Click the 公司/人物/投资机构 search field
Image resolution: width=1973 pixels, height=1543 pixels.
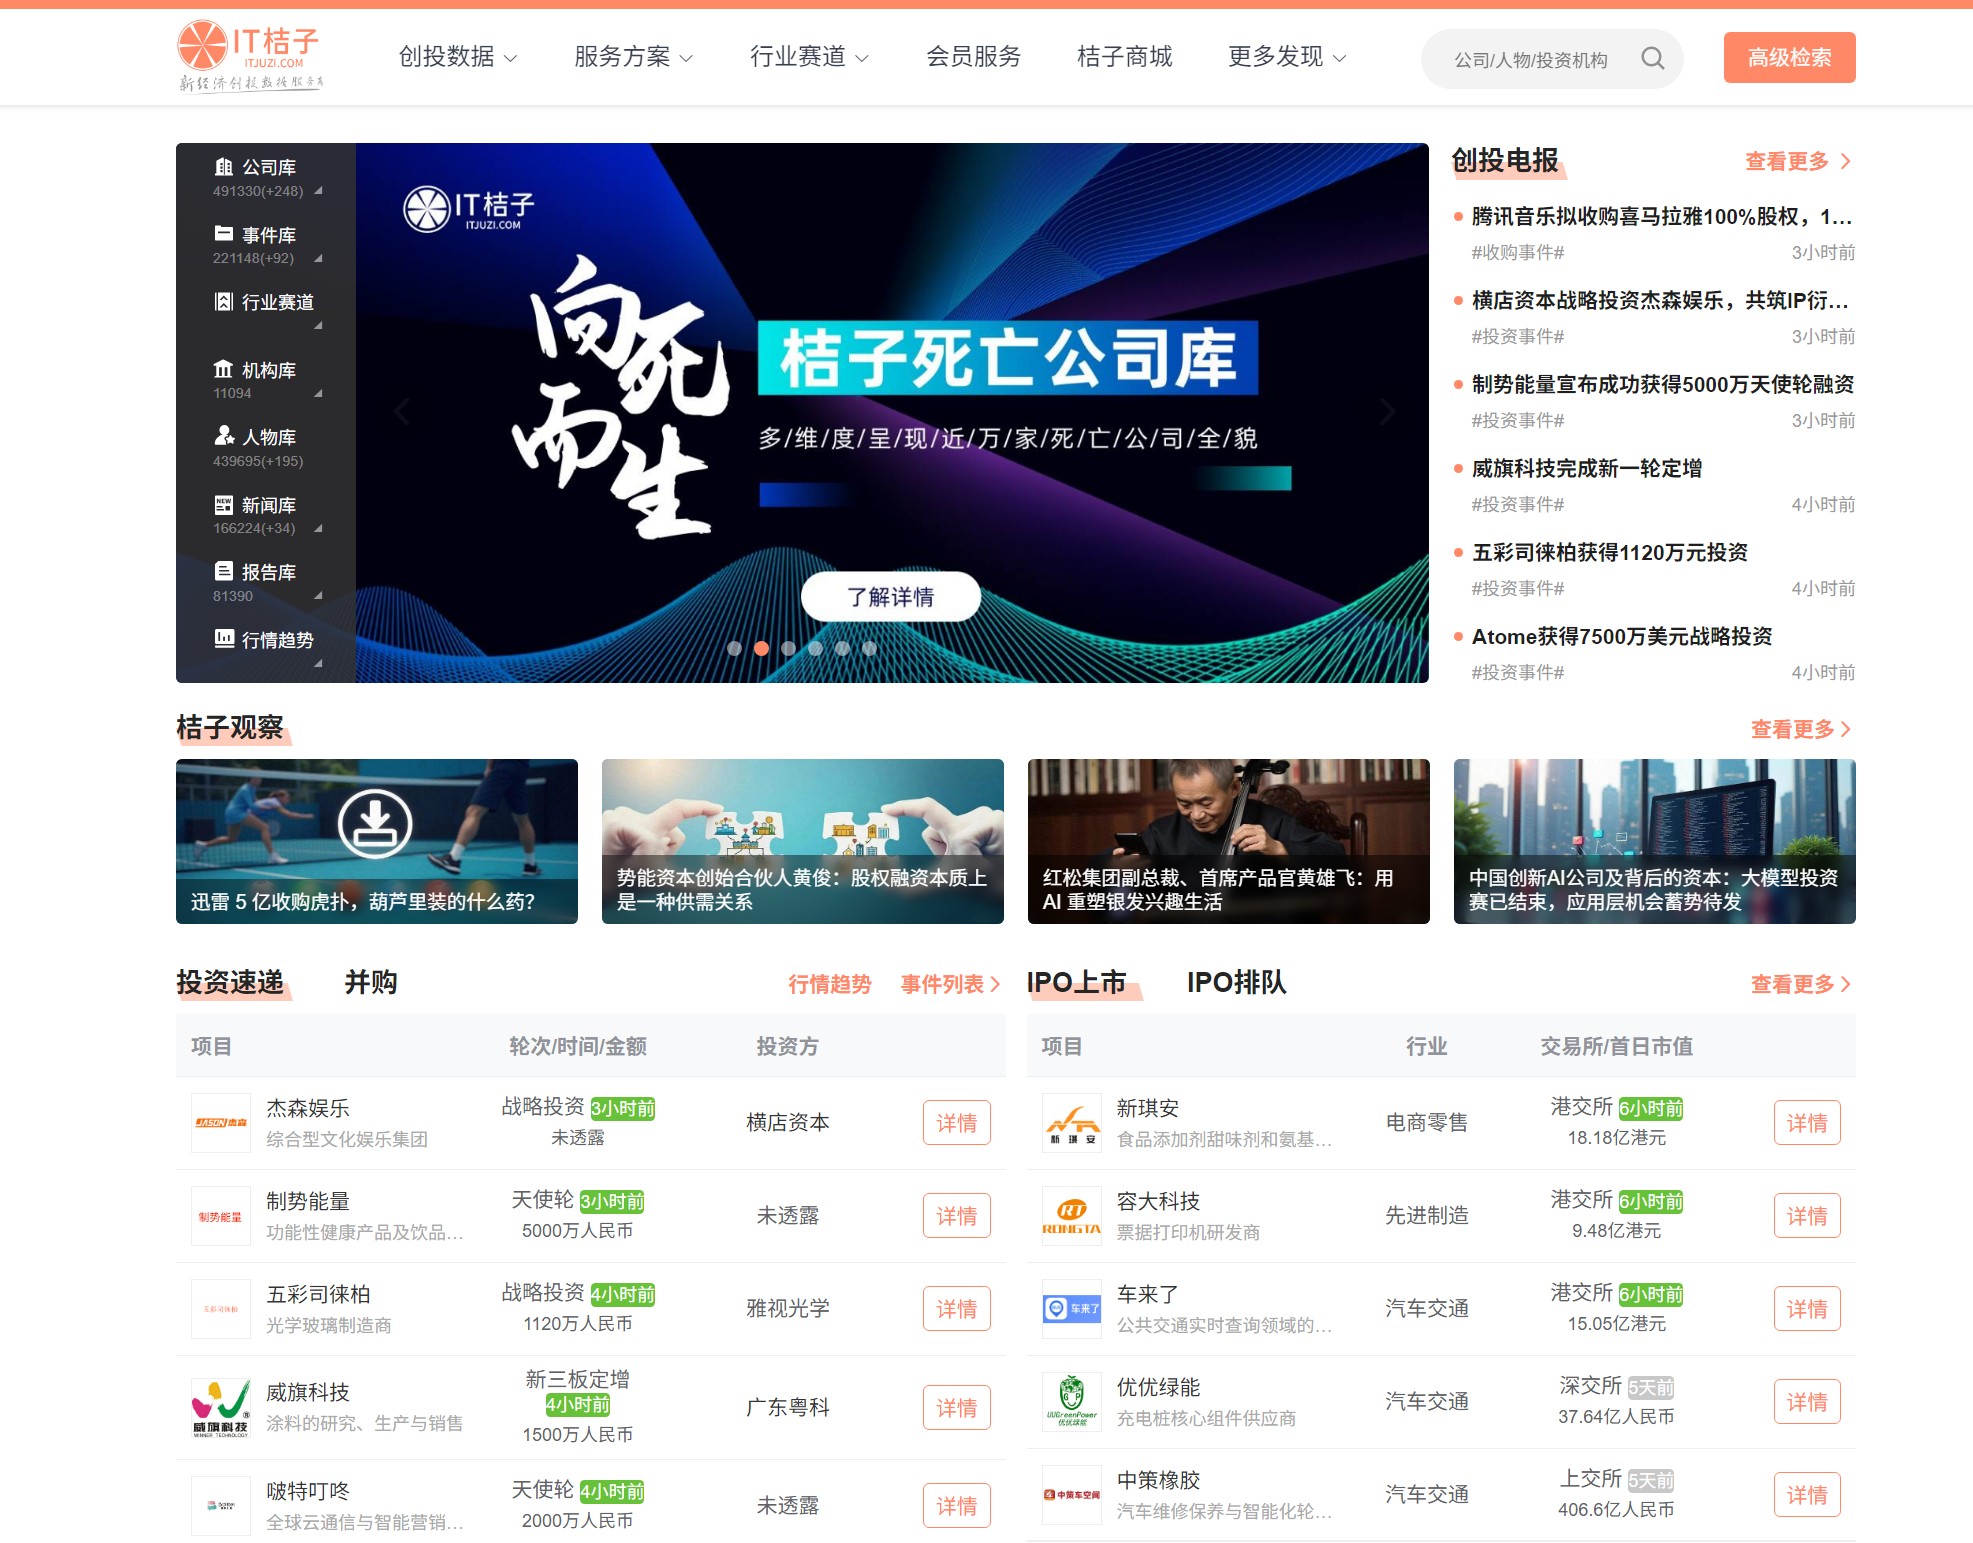point(1530,60)
